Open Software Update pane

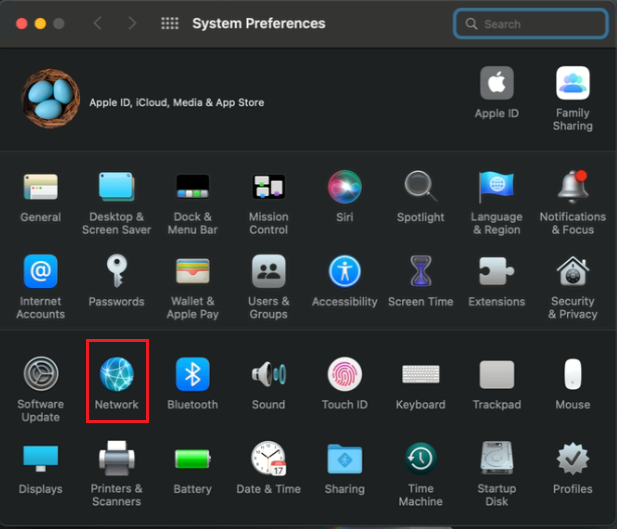click(40, 376)
